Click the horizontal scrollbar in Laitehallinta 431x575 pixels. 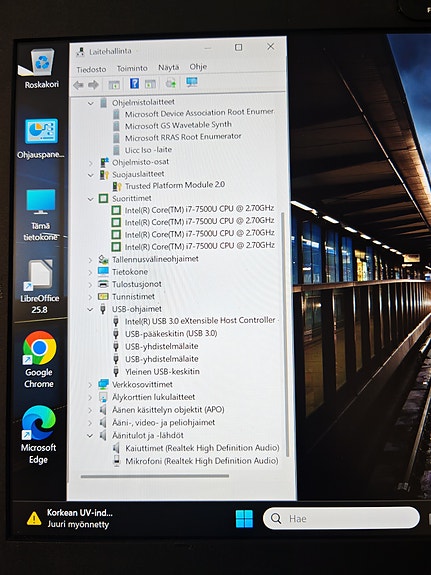pos(155,476)
